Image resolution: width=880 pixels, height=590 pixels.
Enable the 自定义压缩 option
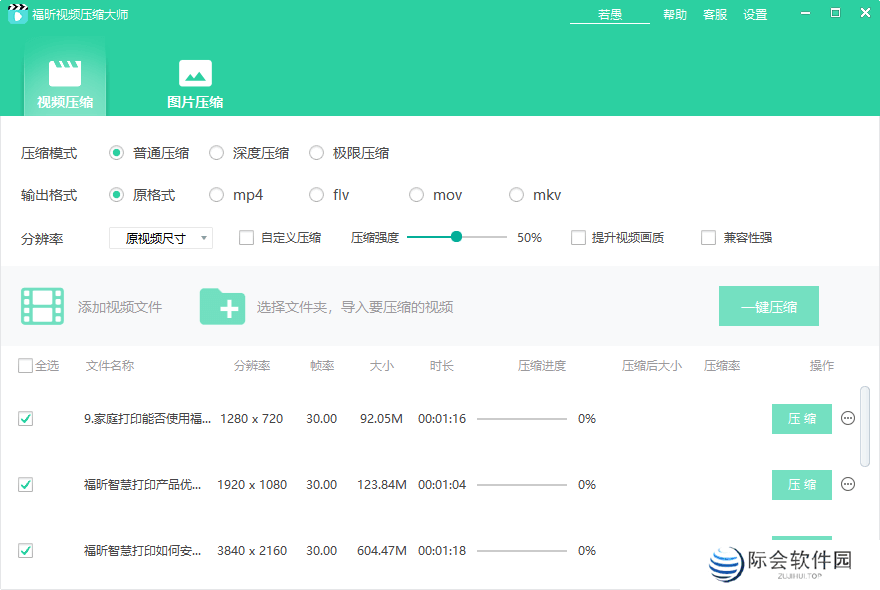click(244, 237)
